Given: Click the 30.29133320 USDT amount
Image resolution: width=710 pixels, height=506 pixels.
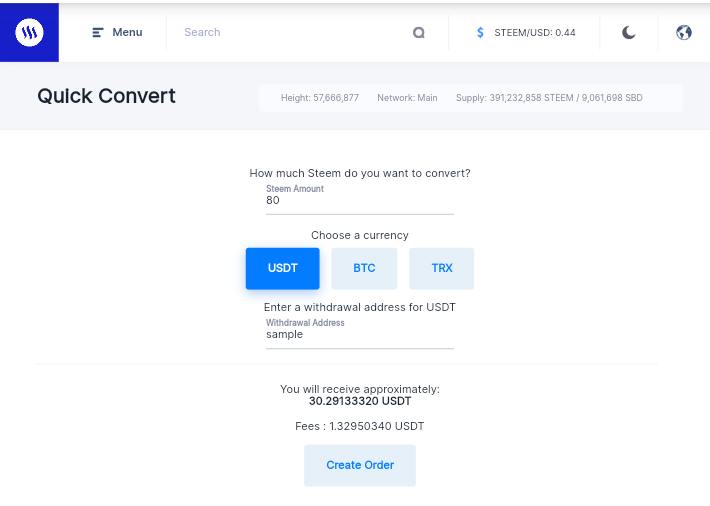Looking at the screenshot, I should tap(360, 401).
